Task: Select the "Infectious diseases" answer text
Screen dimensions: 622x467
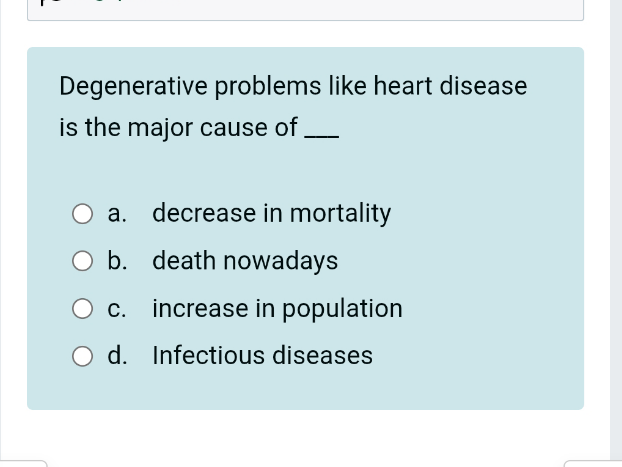Action: [262, 356]
